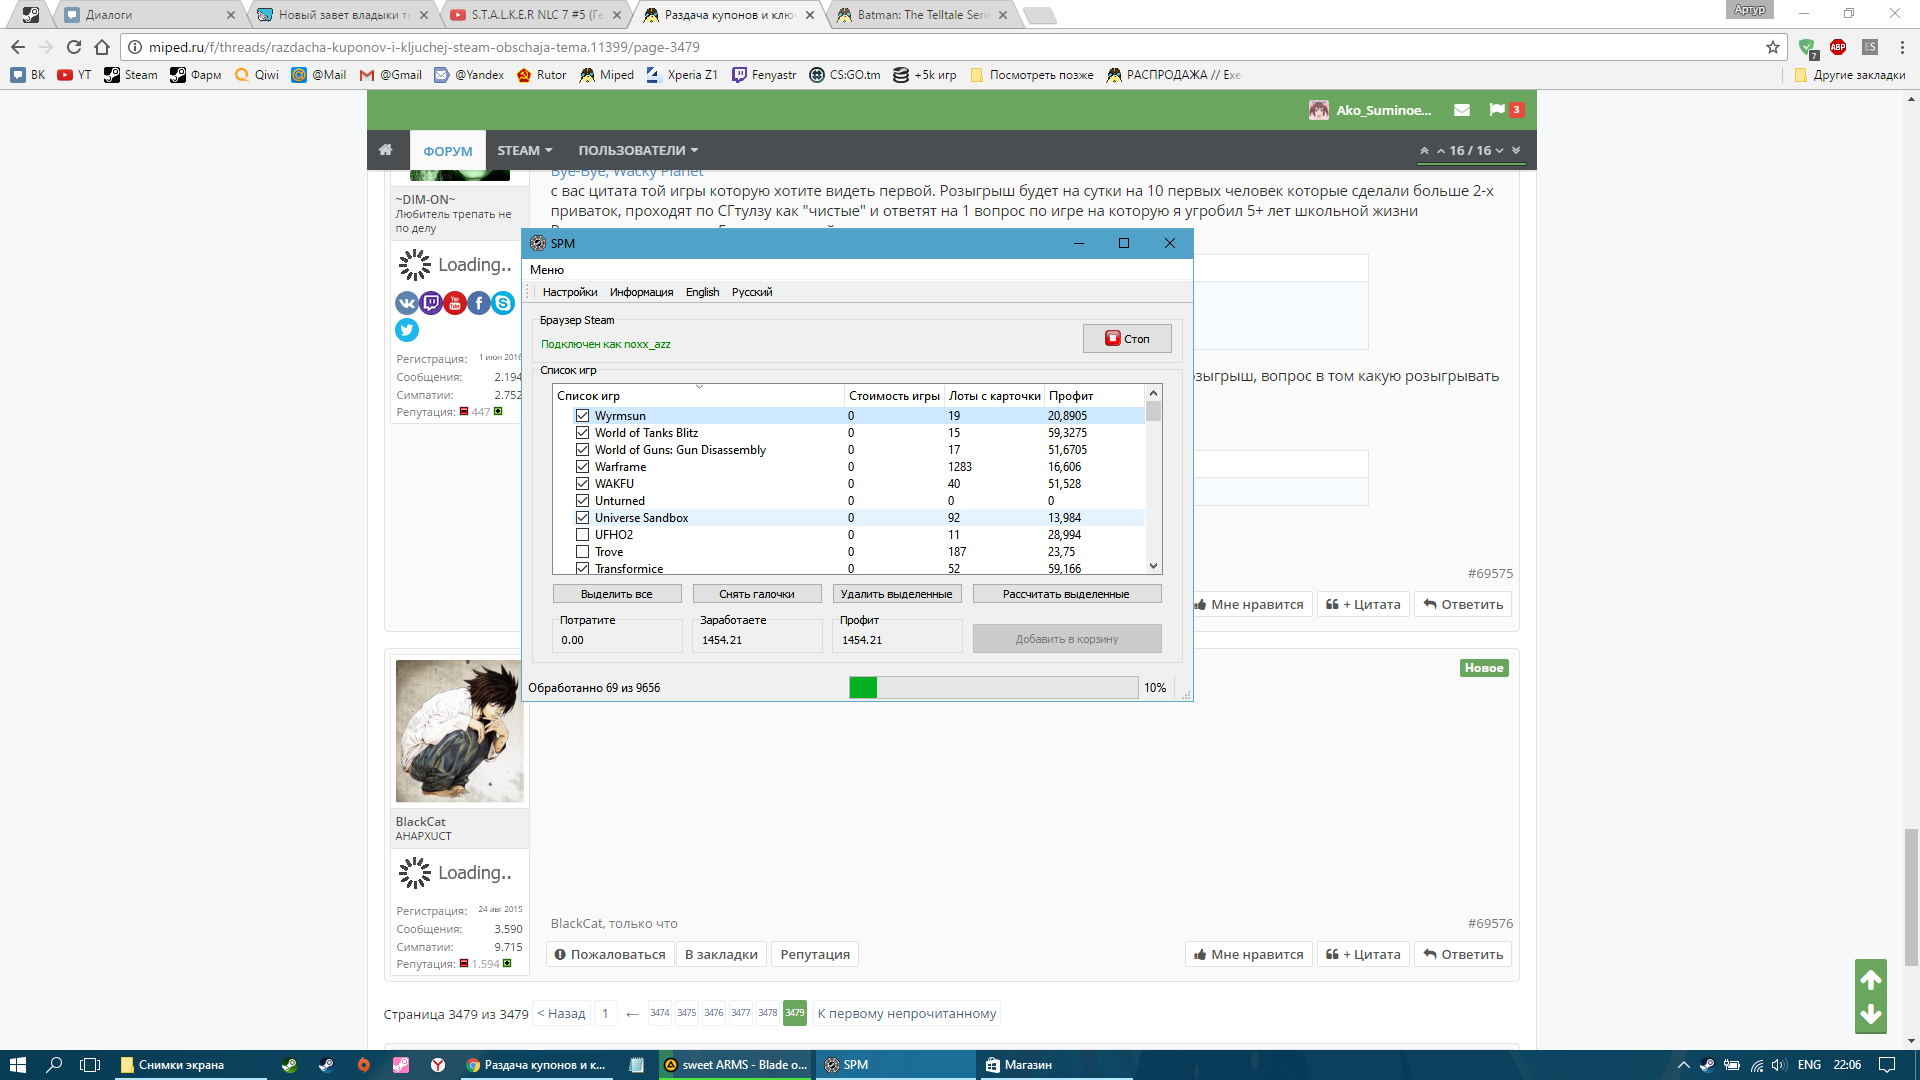Click the Стоп button in SPM
The image size is (1920, 1080).
(1127, 339)
